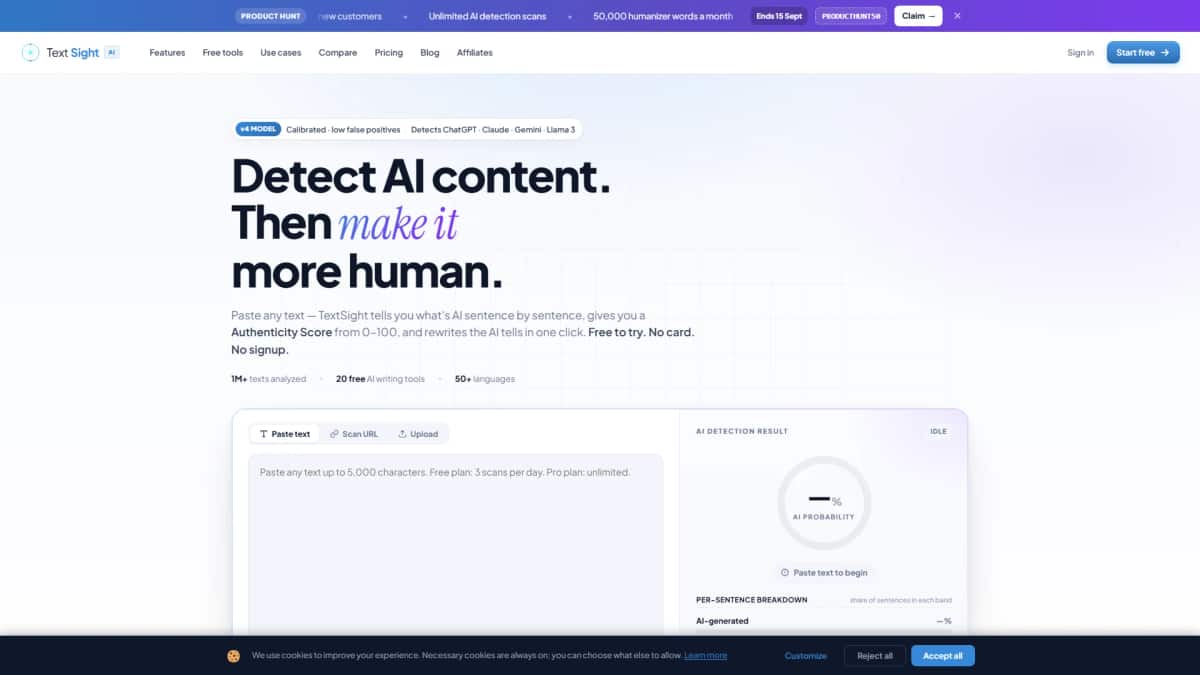Open the cookie Learn more link
Viewport: 1200px width, 675px height.
tap(706, 656)
